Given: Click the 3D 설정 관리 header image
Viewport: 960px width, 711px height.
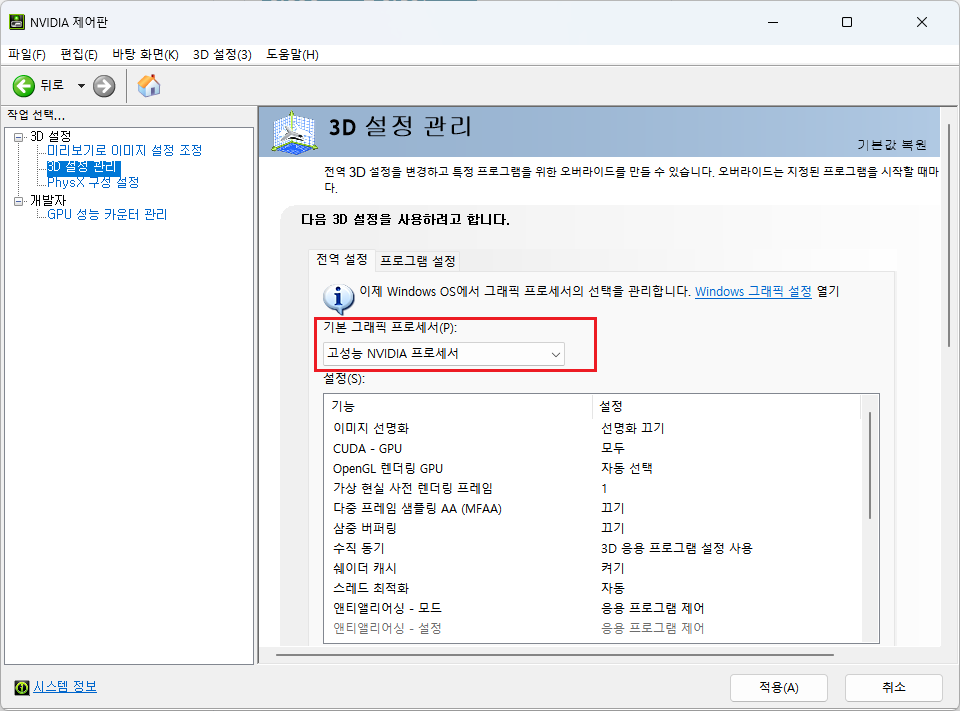Looking at the screenshot, I should (294, 132).
